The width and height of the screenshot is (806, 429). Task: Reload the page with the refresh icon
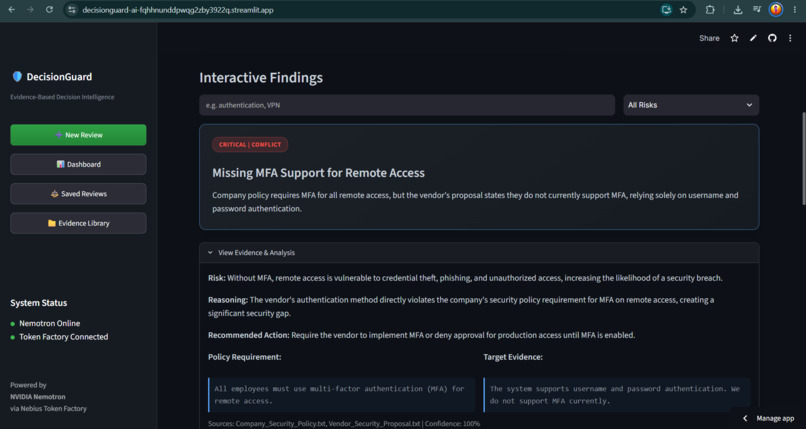pos(49,10)
